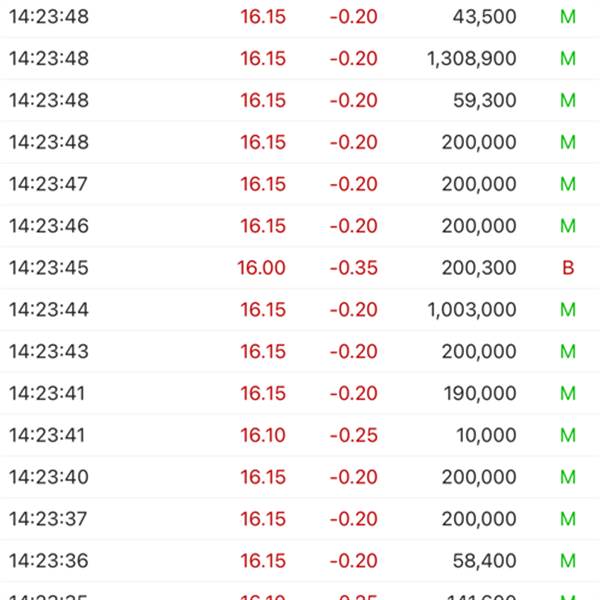Select the 58,400 volume entry
The width and height of the screenshot is (600, 600).
484,562
